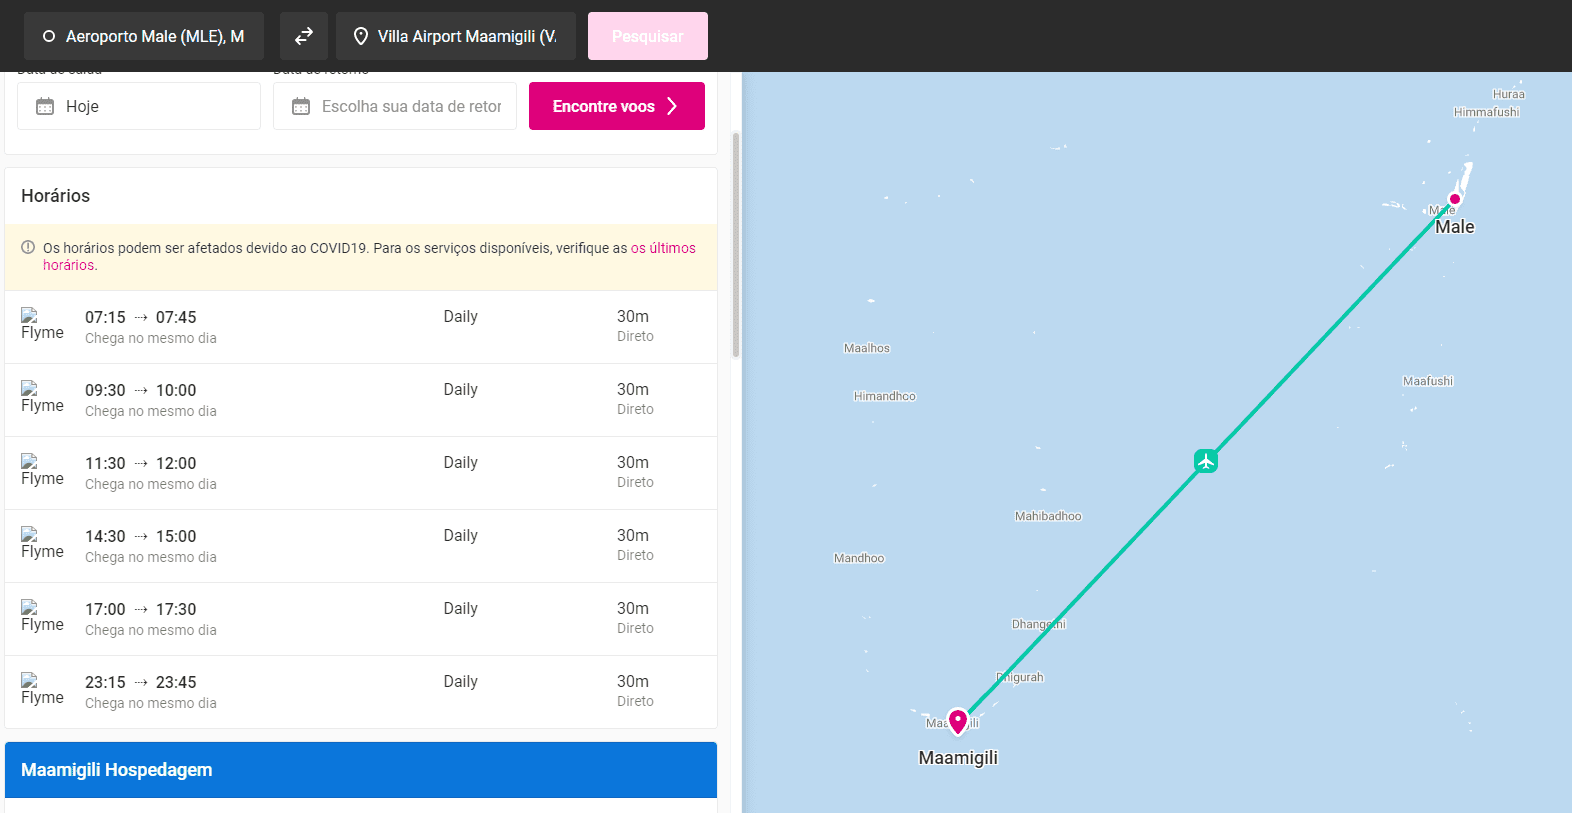Click the Himmafushi label on the map

pyautogui.click(x=1487, y=112)
